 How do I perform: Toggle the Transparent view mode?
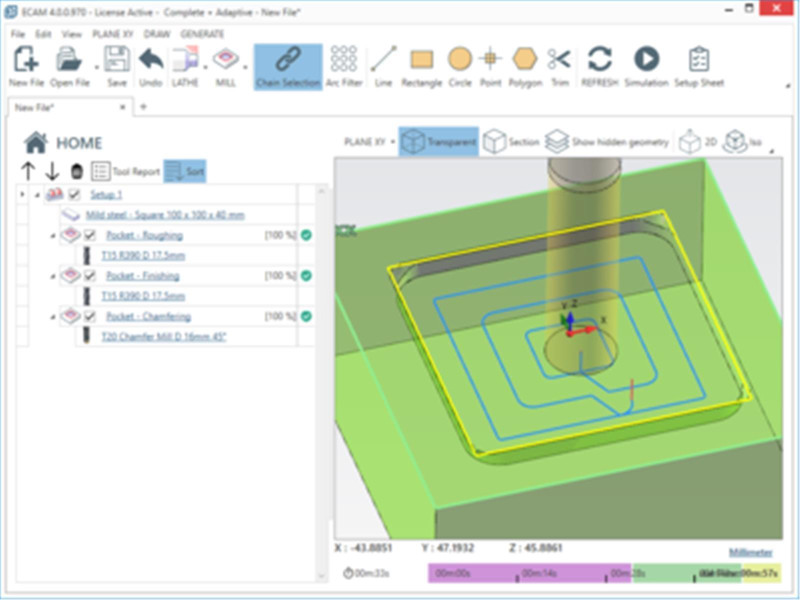click(439, 141)
